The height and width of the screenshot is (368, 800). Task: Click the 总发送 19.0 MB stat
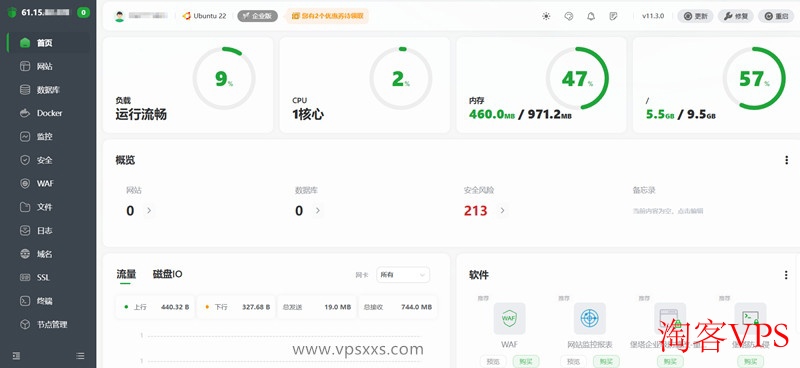point(317,307)
